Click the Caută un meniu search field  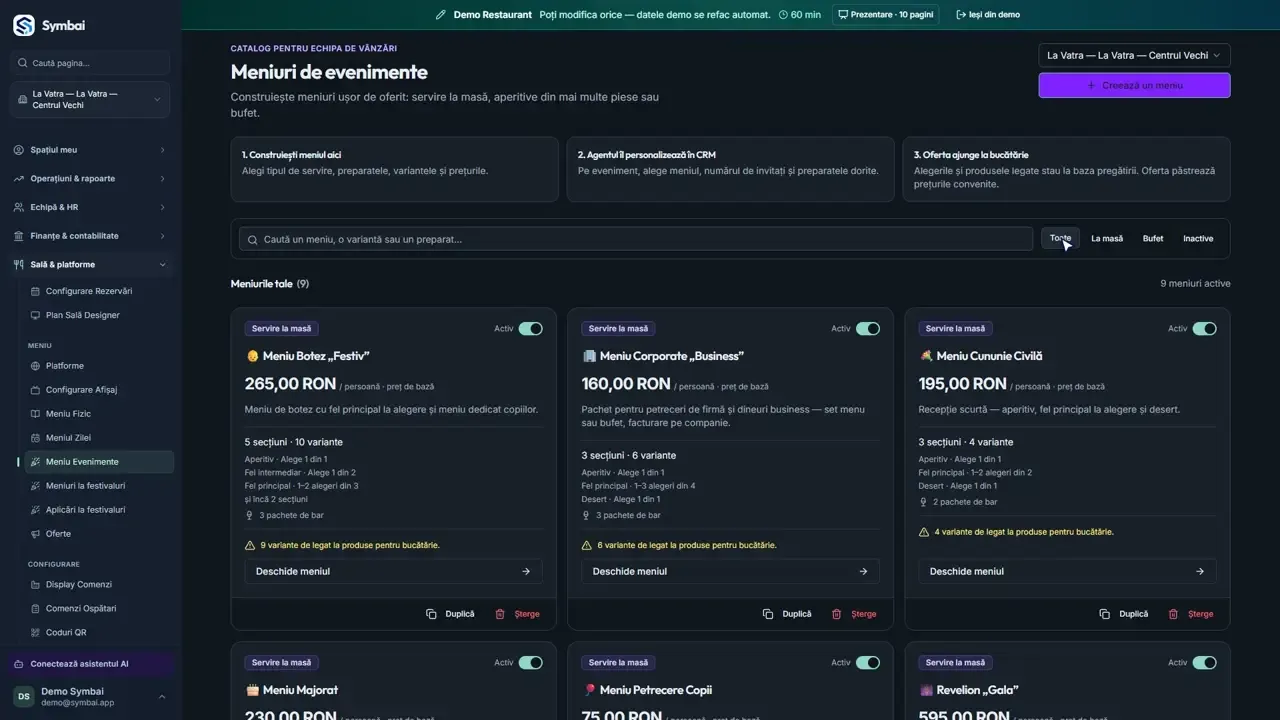pyautogui.click(x=636, y=239)
